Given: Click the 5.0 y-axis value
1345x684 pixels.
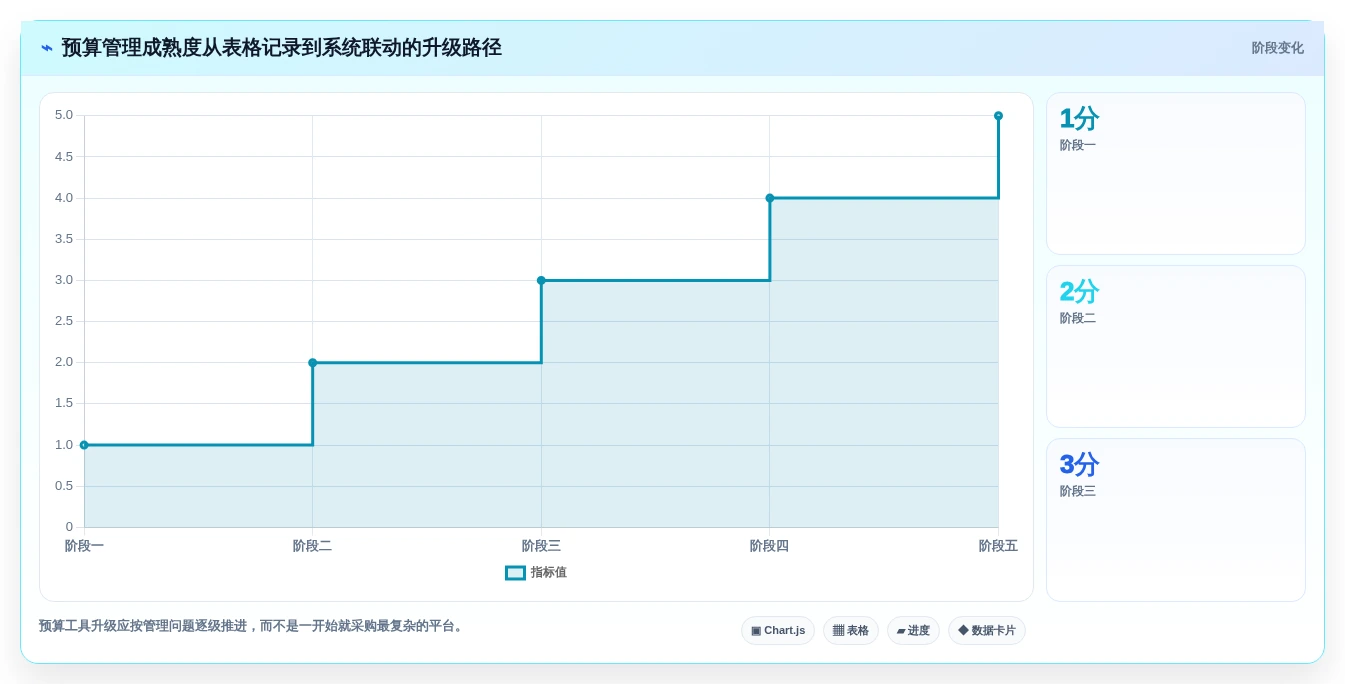Looking at the screenshot, I should coord(64,115).
